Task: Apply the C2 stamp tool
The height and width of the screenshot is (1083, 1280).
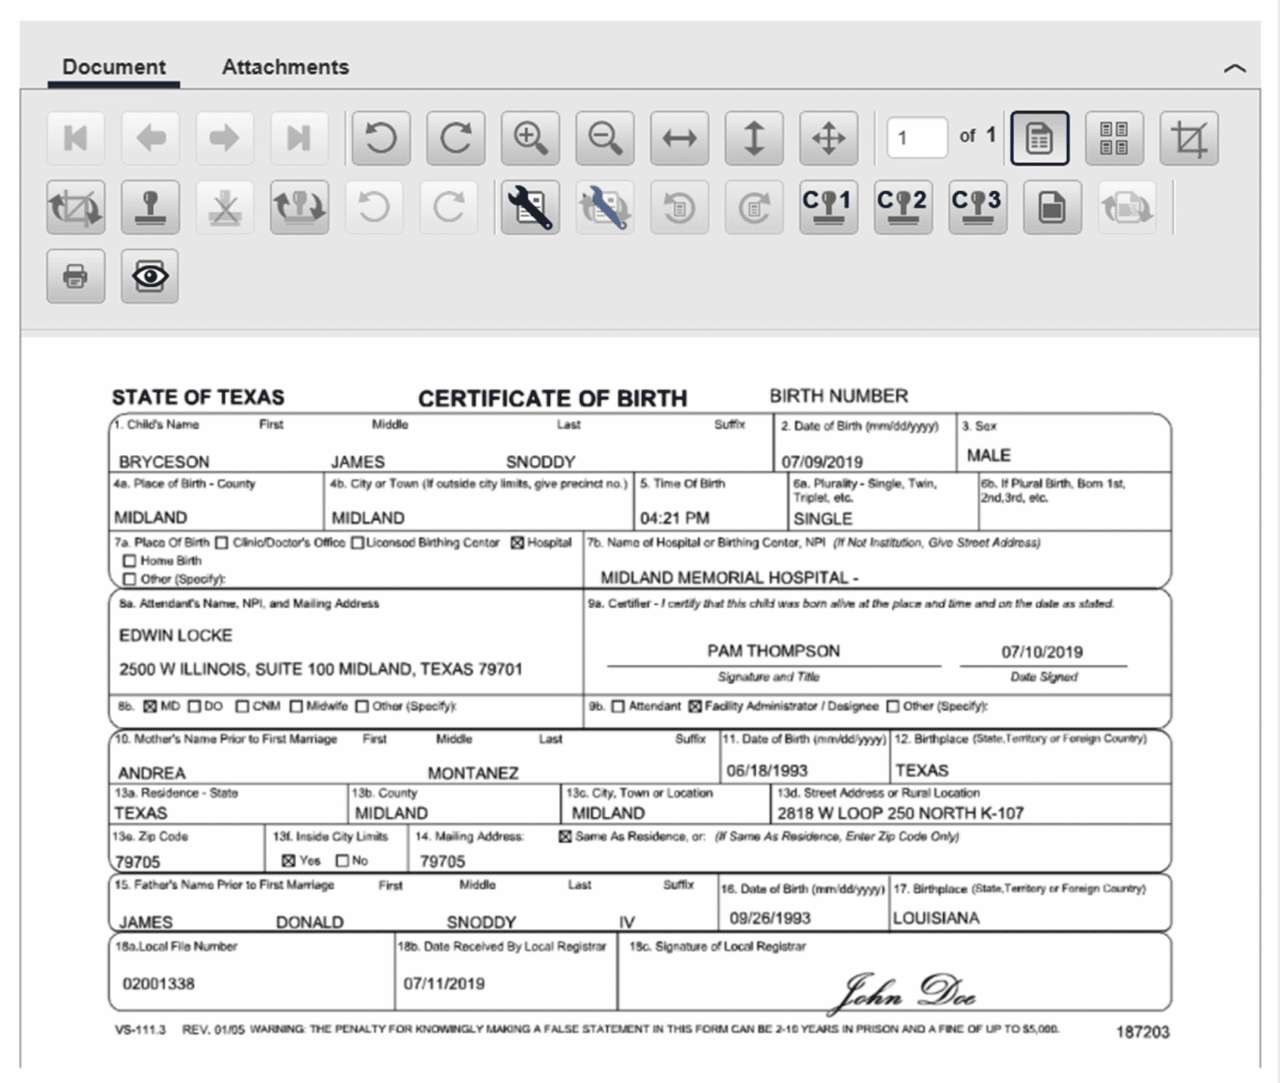Action: point(902,207)
